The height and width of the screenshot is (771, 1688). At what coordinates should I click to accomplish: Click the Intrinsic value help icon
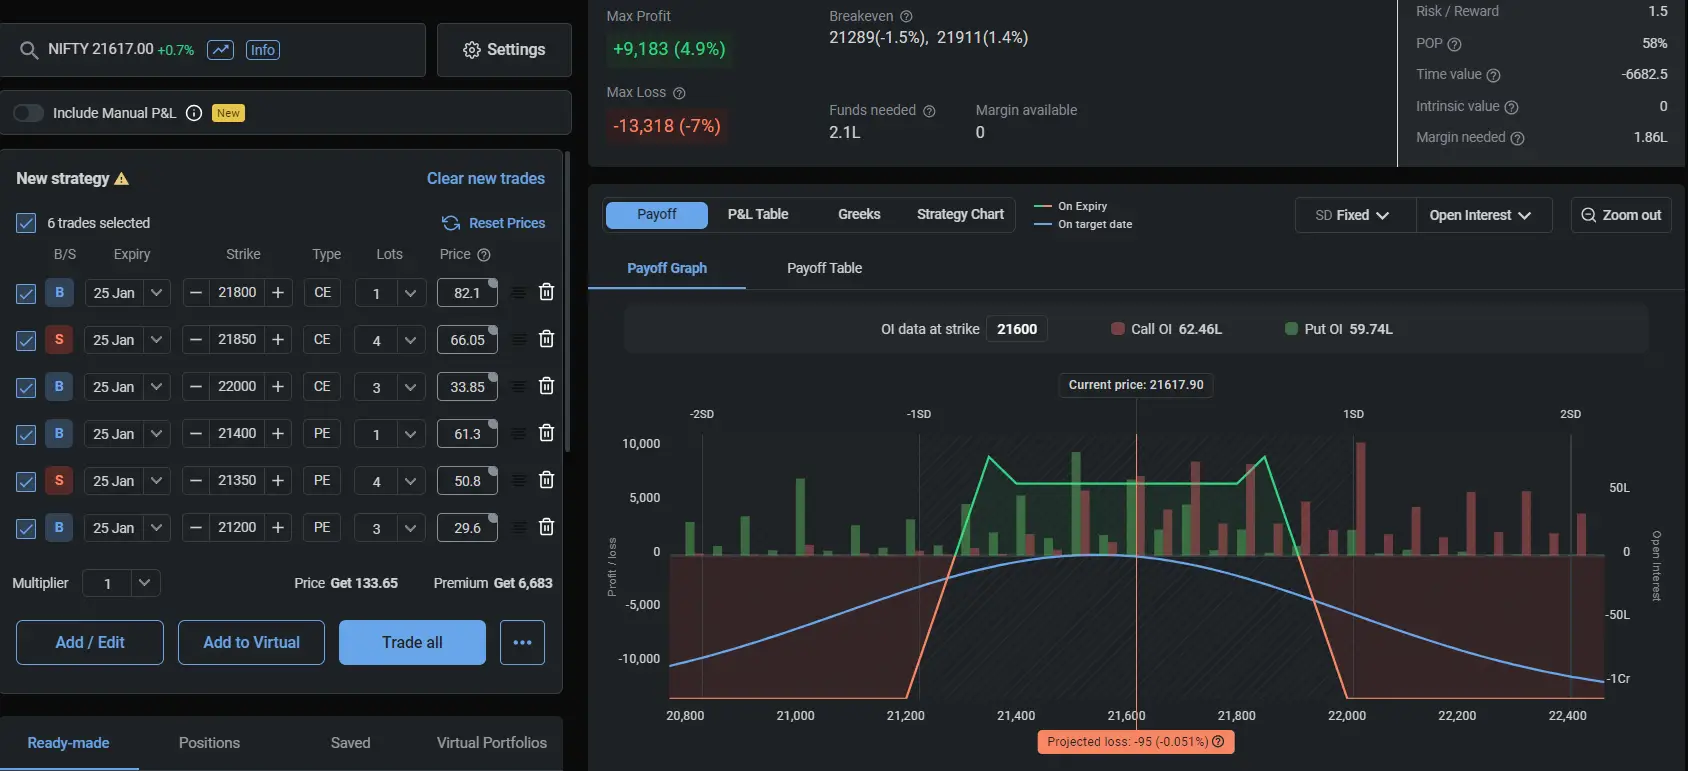[x=1511, y=107]
